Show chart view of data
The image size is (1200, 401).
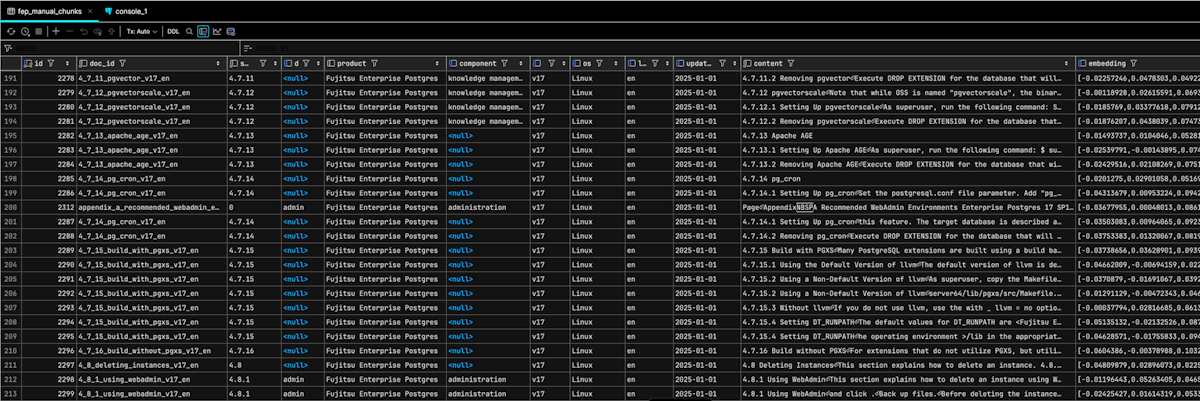218,31
